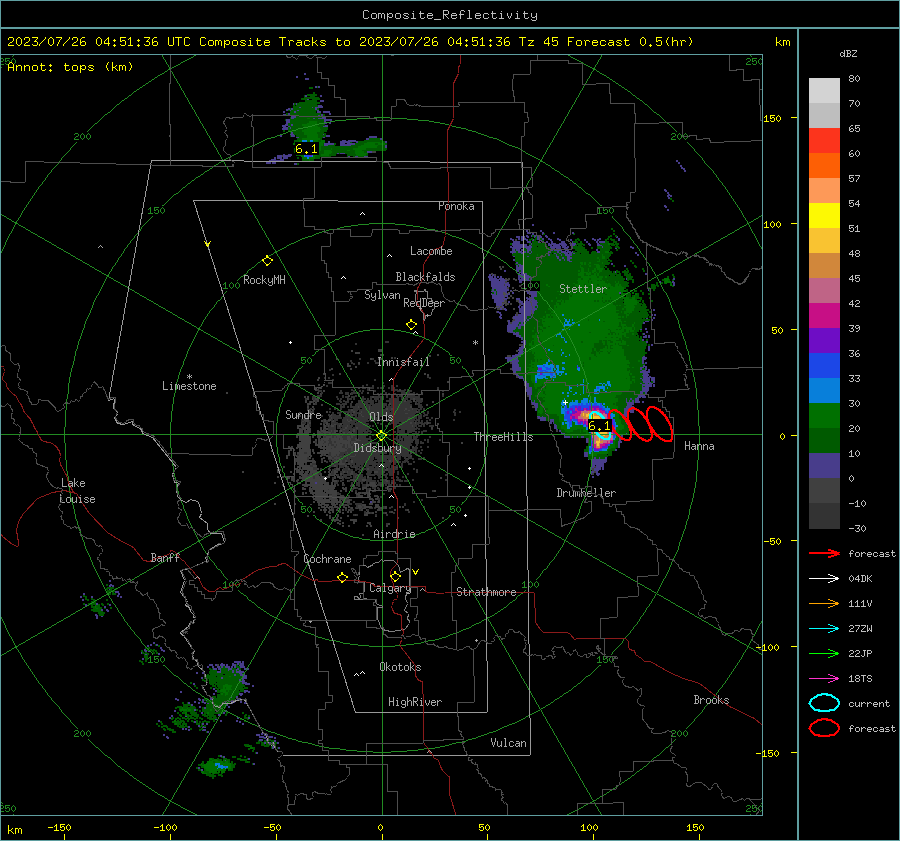Click the 51 dBZ yellow color swatch

coord(824,215)
